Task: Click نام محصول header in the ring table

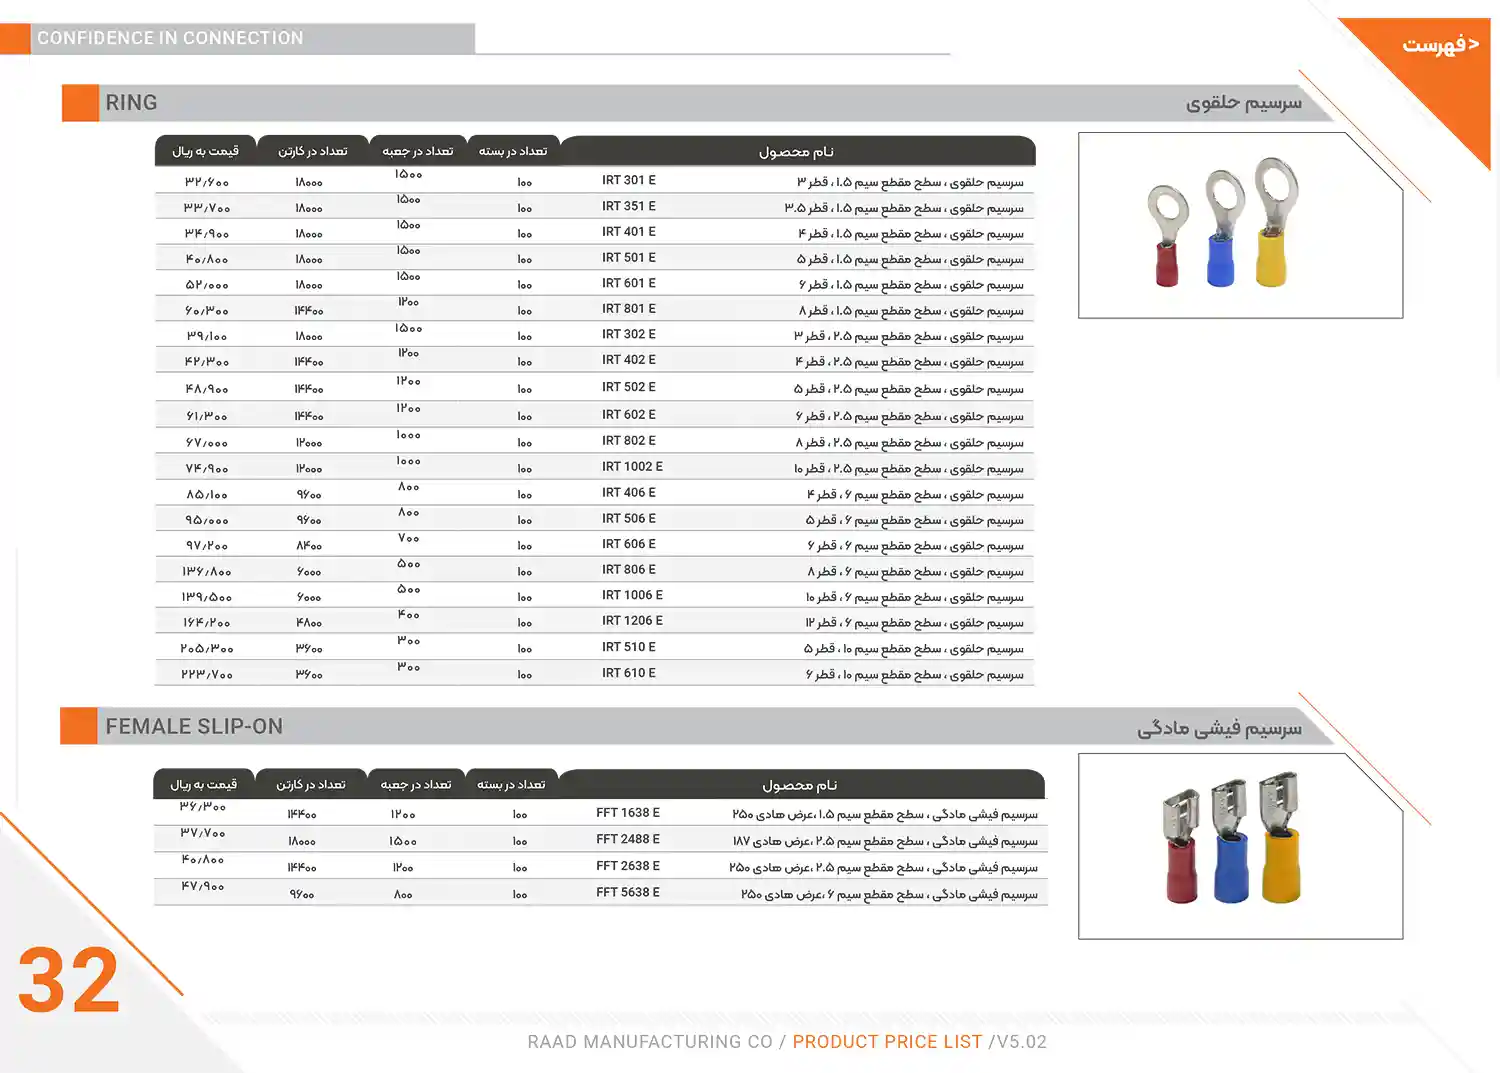Action: pos(796,152)
